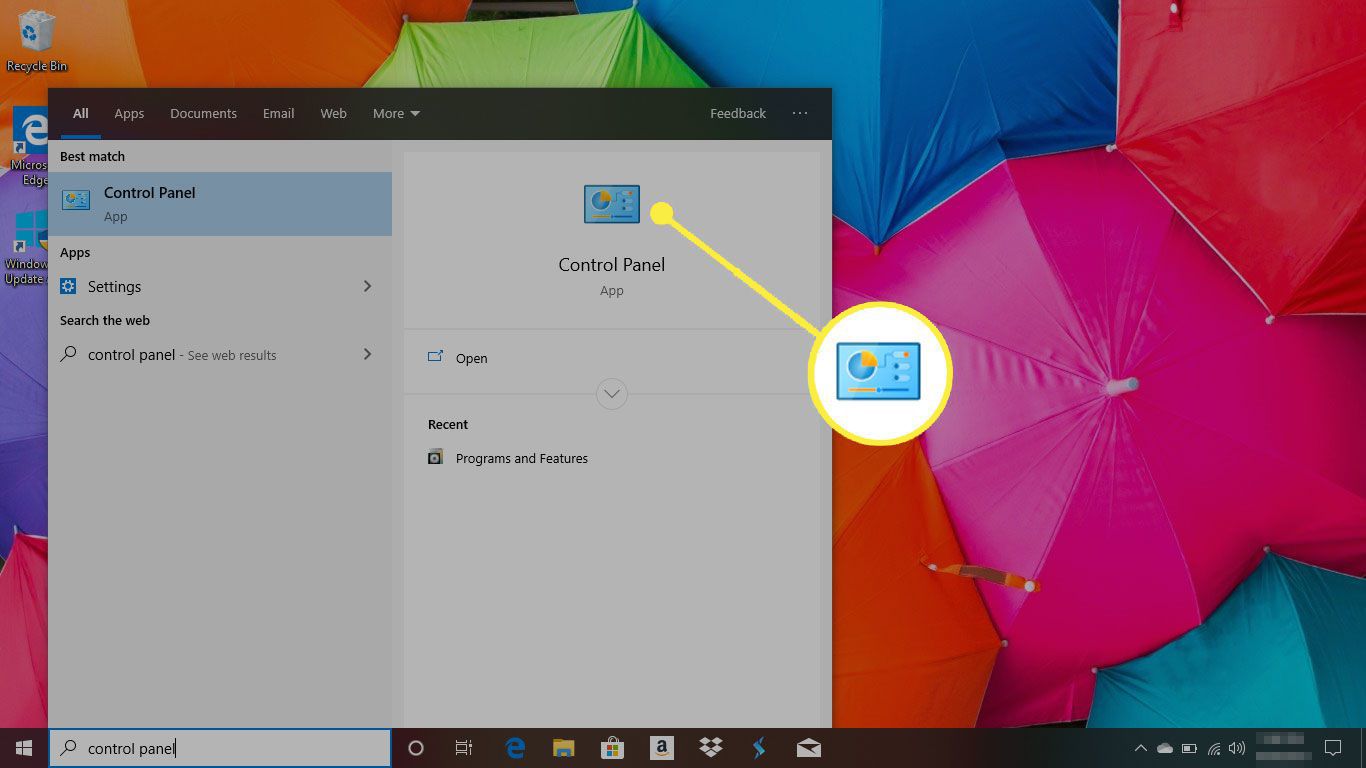Click the Dropbox taskbar icon
The width and height of the screenshot is (1366, 768).
point(711,748)
